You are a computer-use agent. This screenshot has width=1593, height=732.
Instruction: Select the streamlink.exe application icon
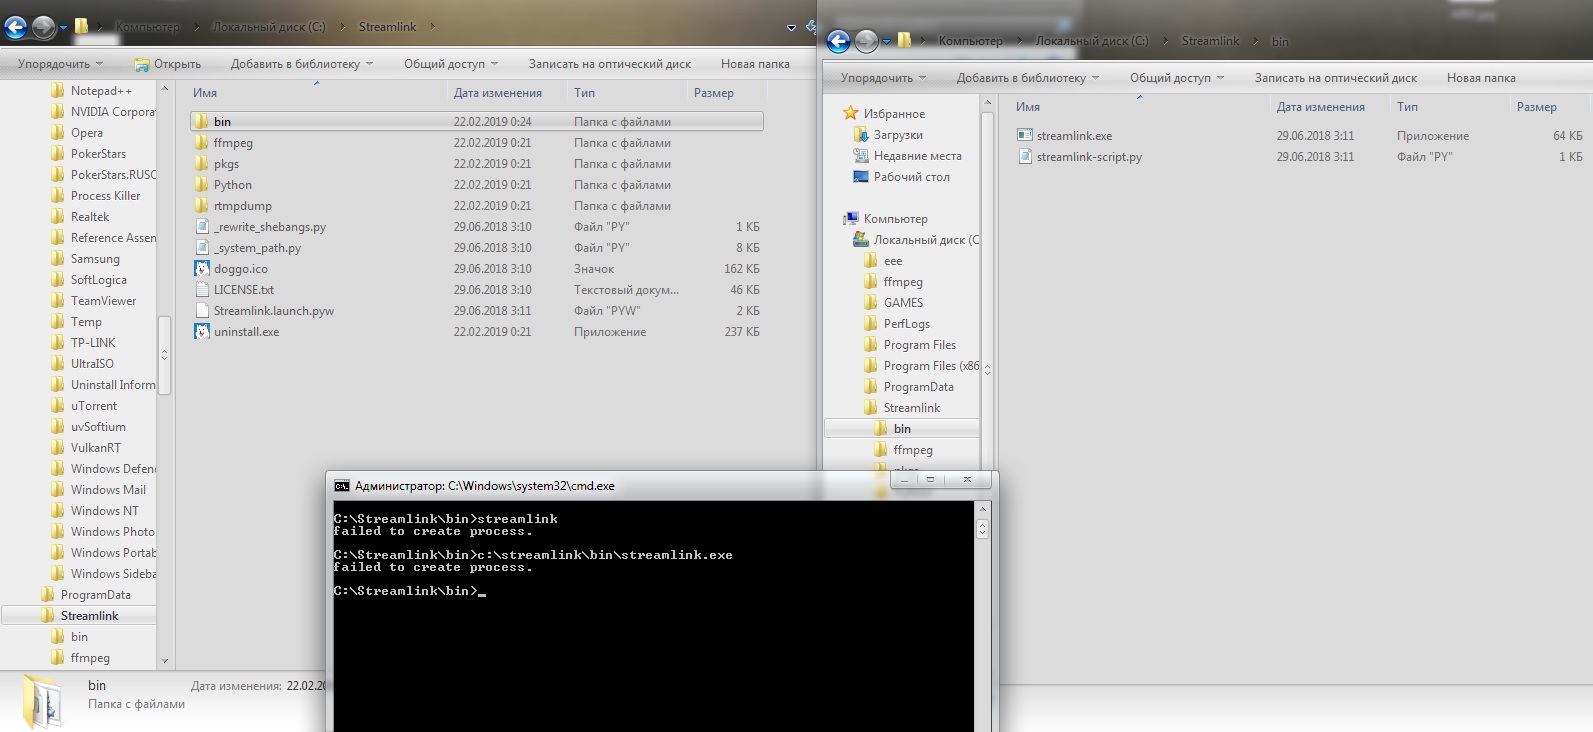(x=1025, y=136)
